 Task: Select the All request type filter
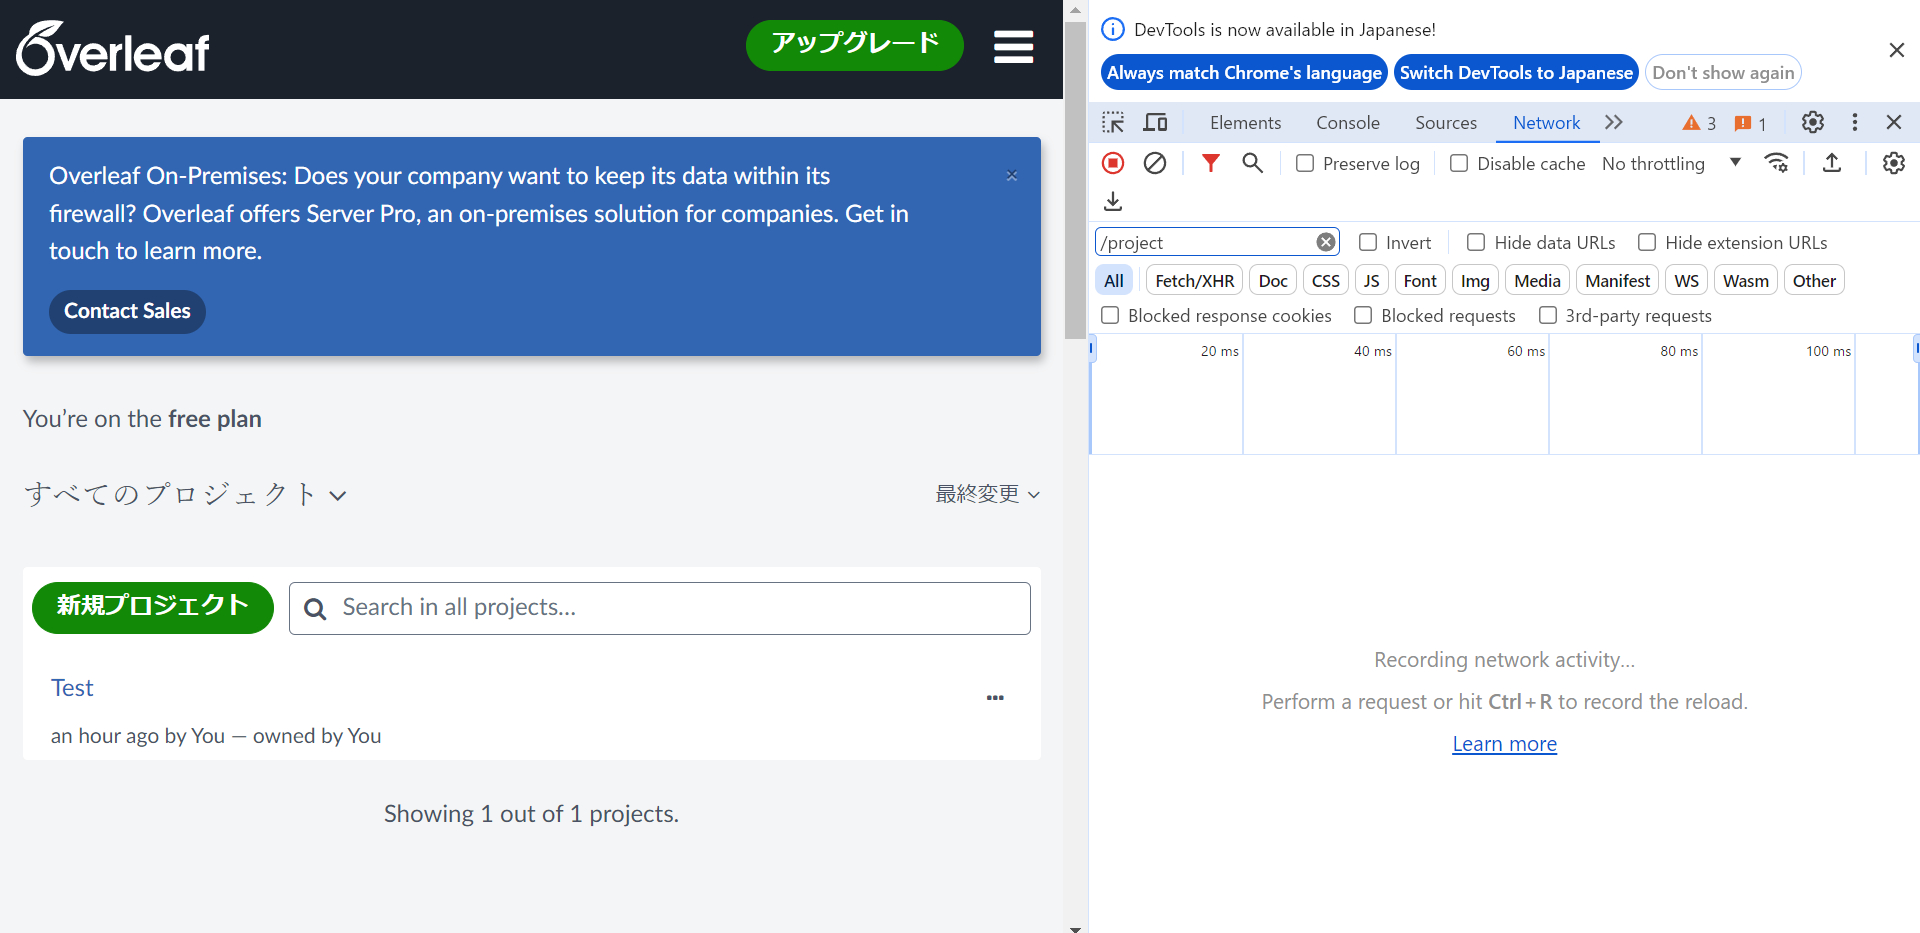click(x=1114, y=281)
